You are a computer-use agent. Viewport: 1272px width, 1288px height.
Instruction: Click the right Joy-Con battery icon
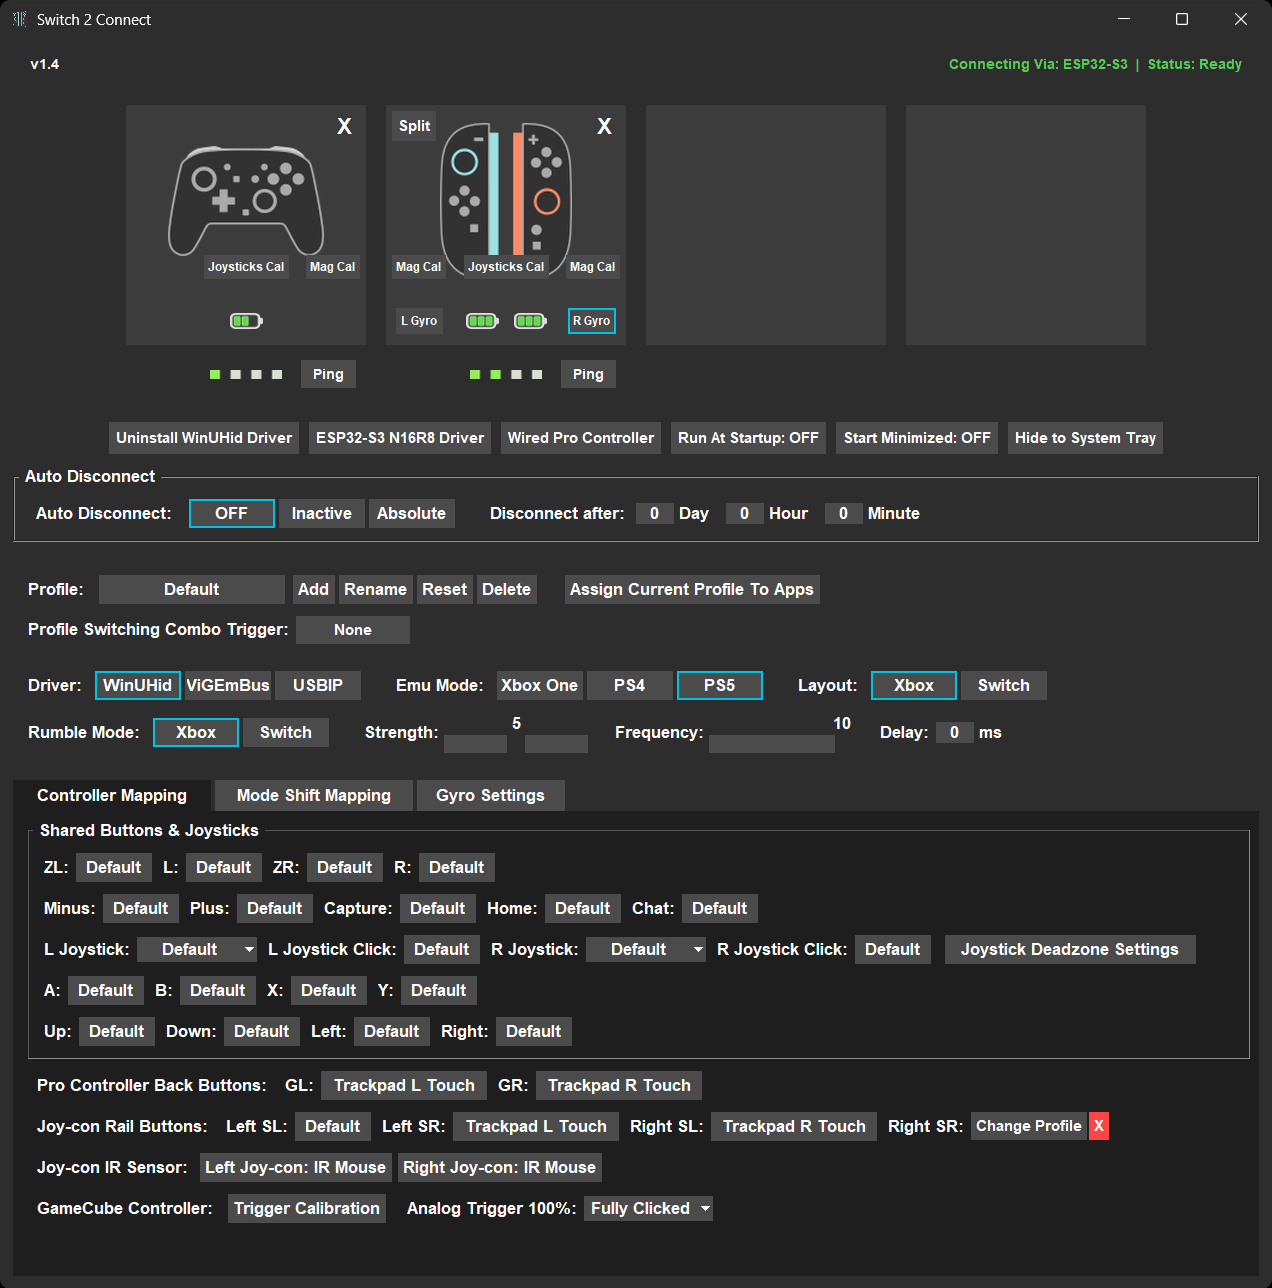pyautogui.click(x=530, y=321)
